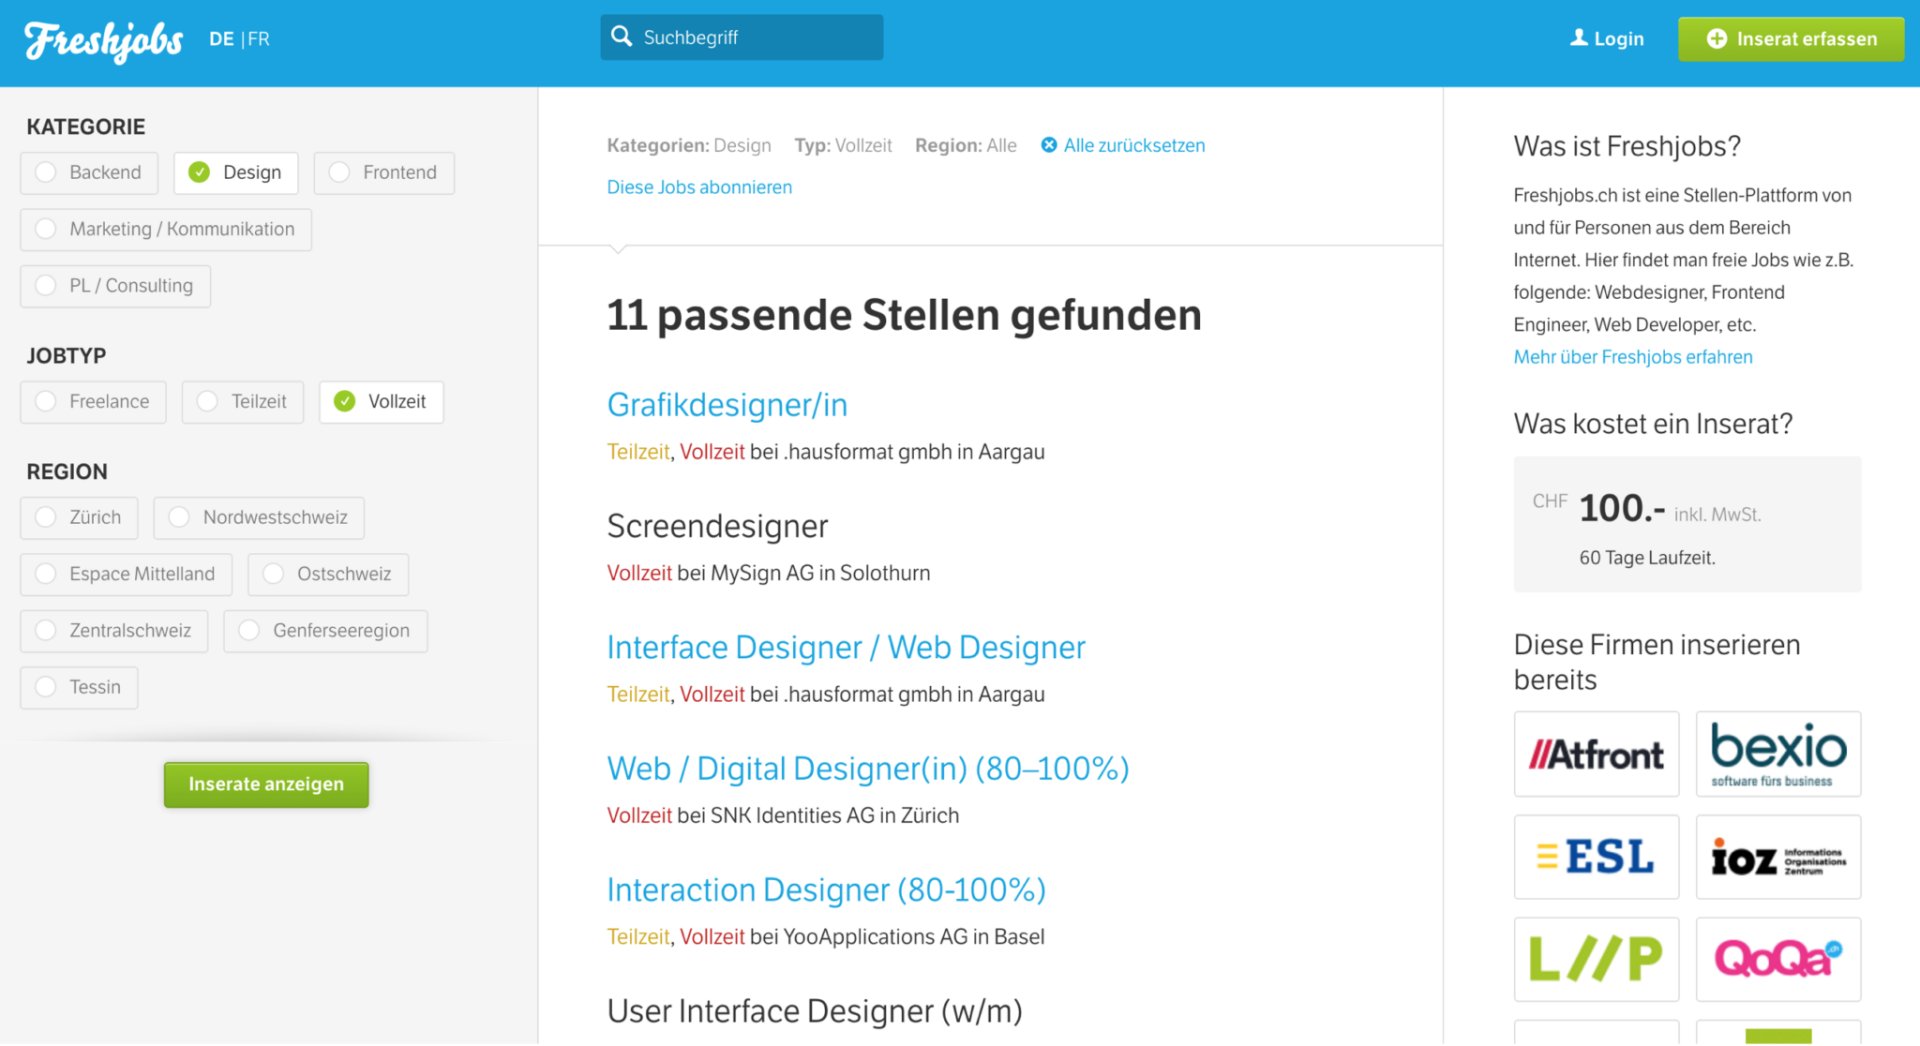The width and height of the screenshot is (1920, 1046).
Task: Click the QoQa advertiser logo
Action: [x=1778, y=958]
